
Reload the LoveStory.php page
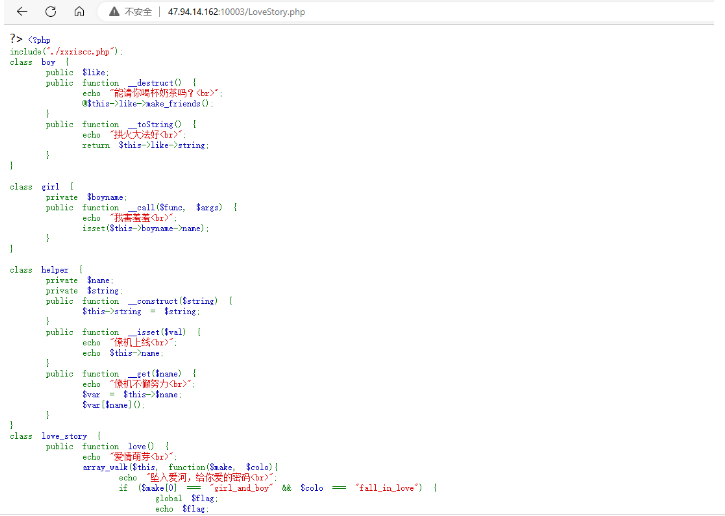(x=50, y=12)
